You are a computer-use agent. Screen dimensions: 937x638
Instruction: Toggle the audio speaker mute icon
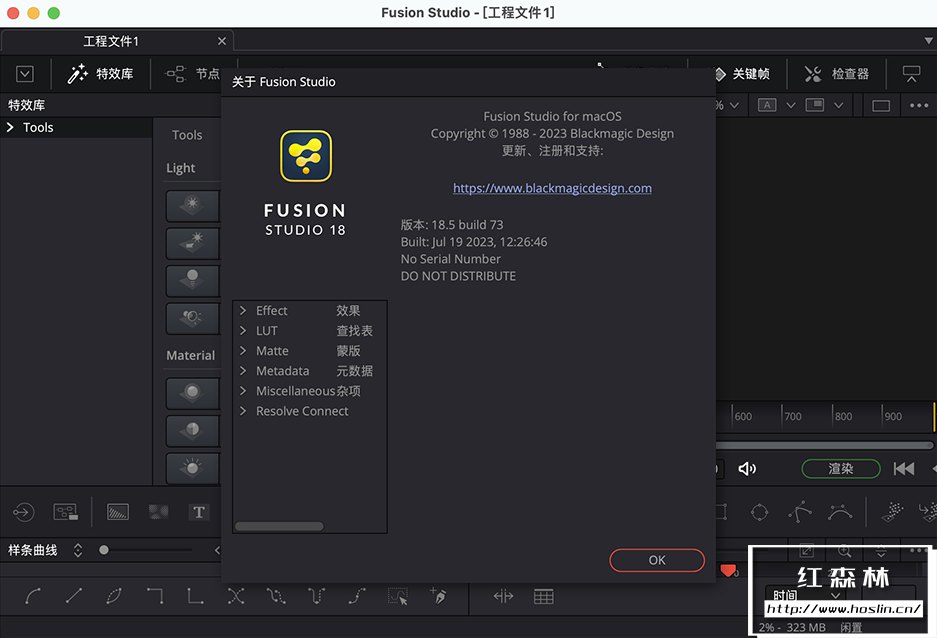coord(747,468)
